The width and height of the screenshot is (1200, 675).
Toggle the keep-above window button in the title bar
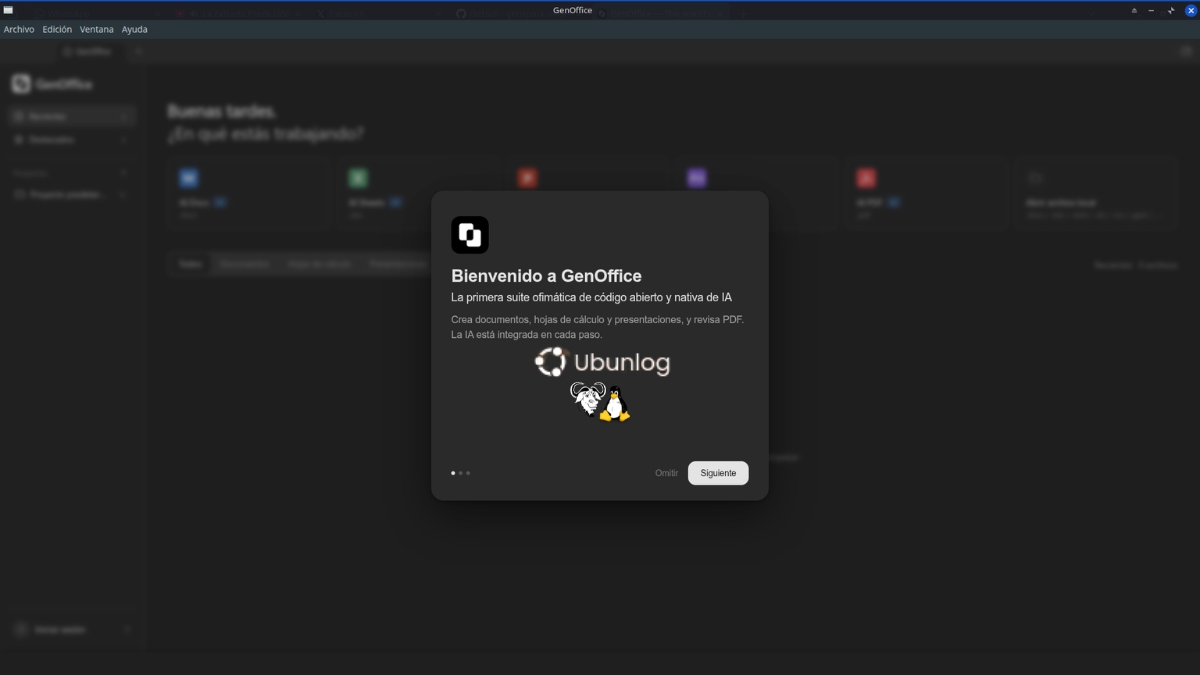pos(1134,10)
